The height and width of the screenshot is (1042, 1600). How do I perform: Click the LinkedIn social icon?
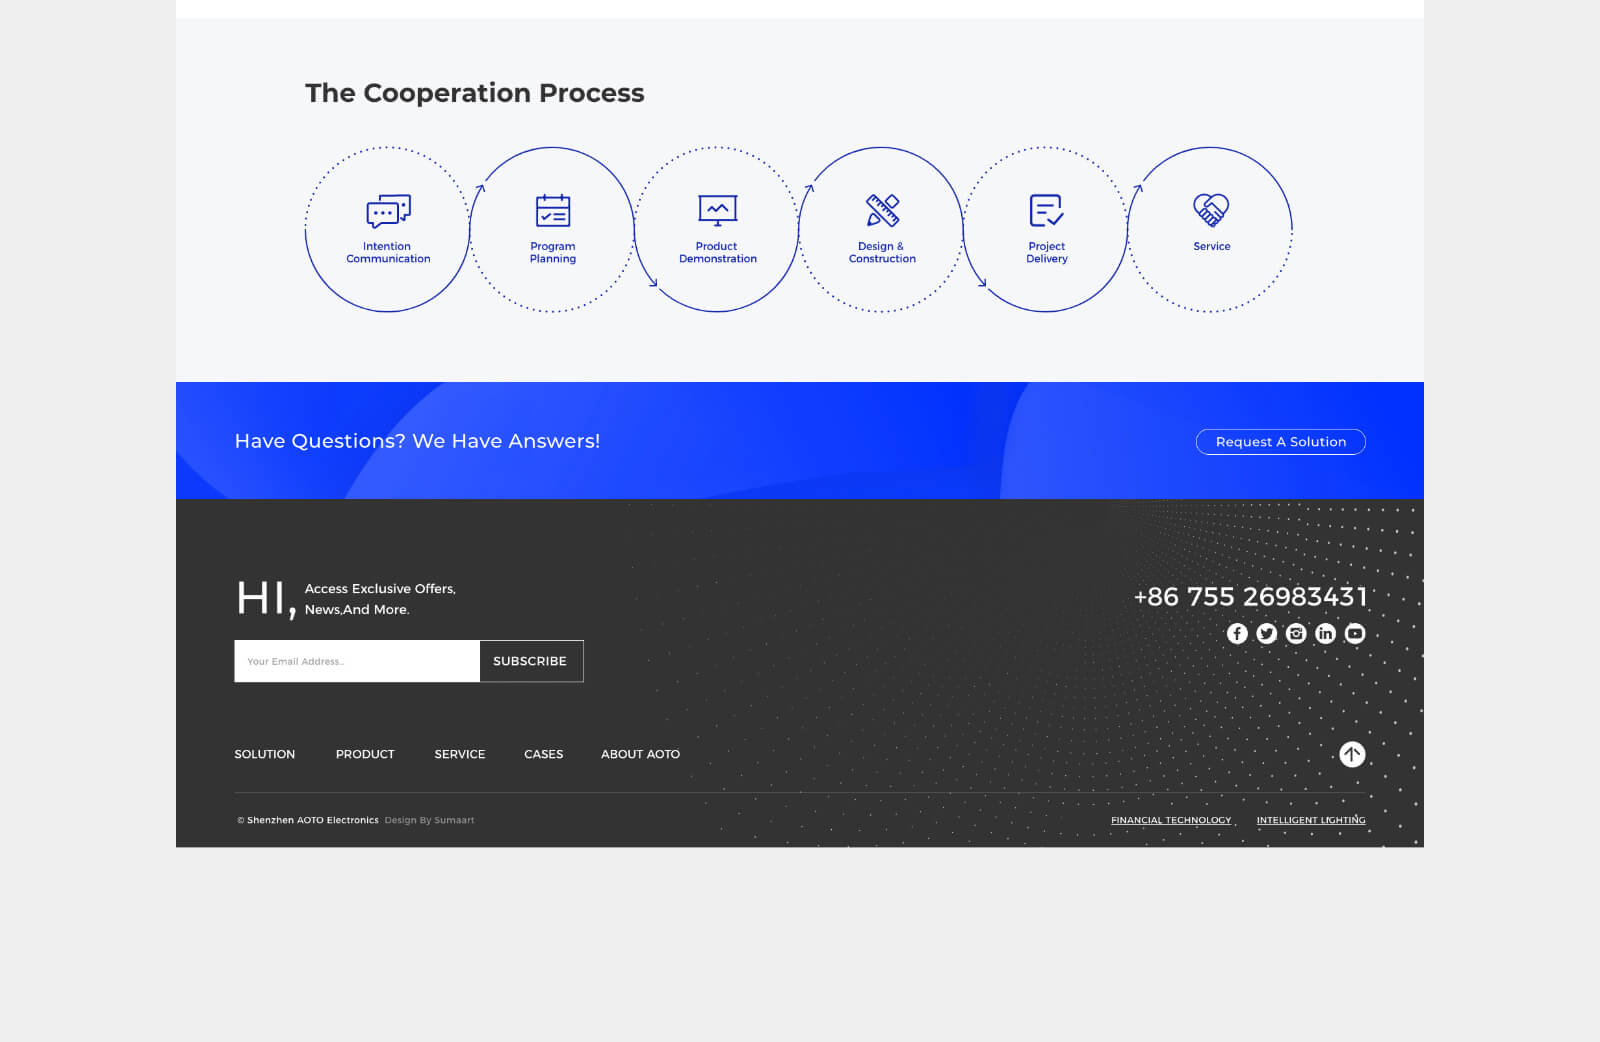click(1326, 633)
